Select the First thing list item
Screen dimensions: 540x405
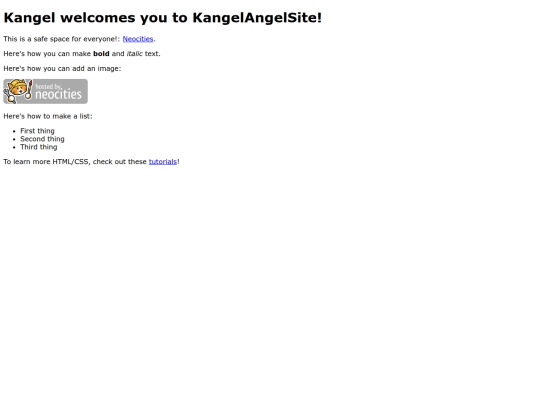pos(37,131)
